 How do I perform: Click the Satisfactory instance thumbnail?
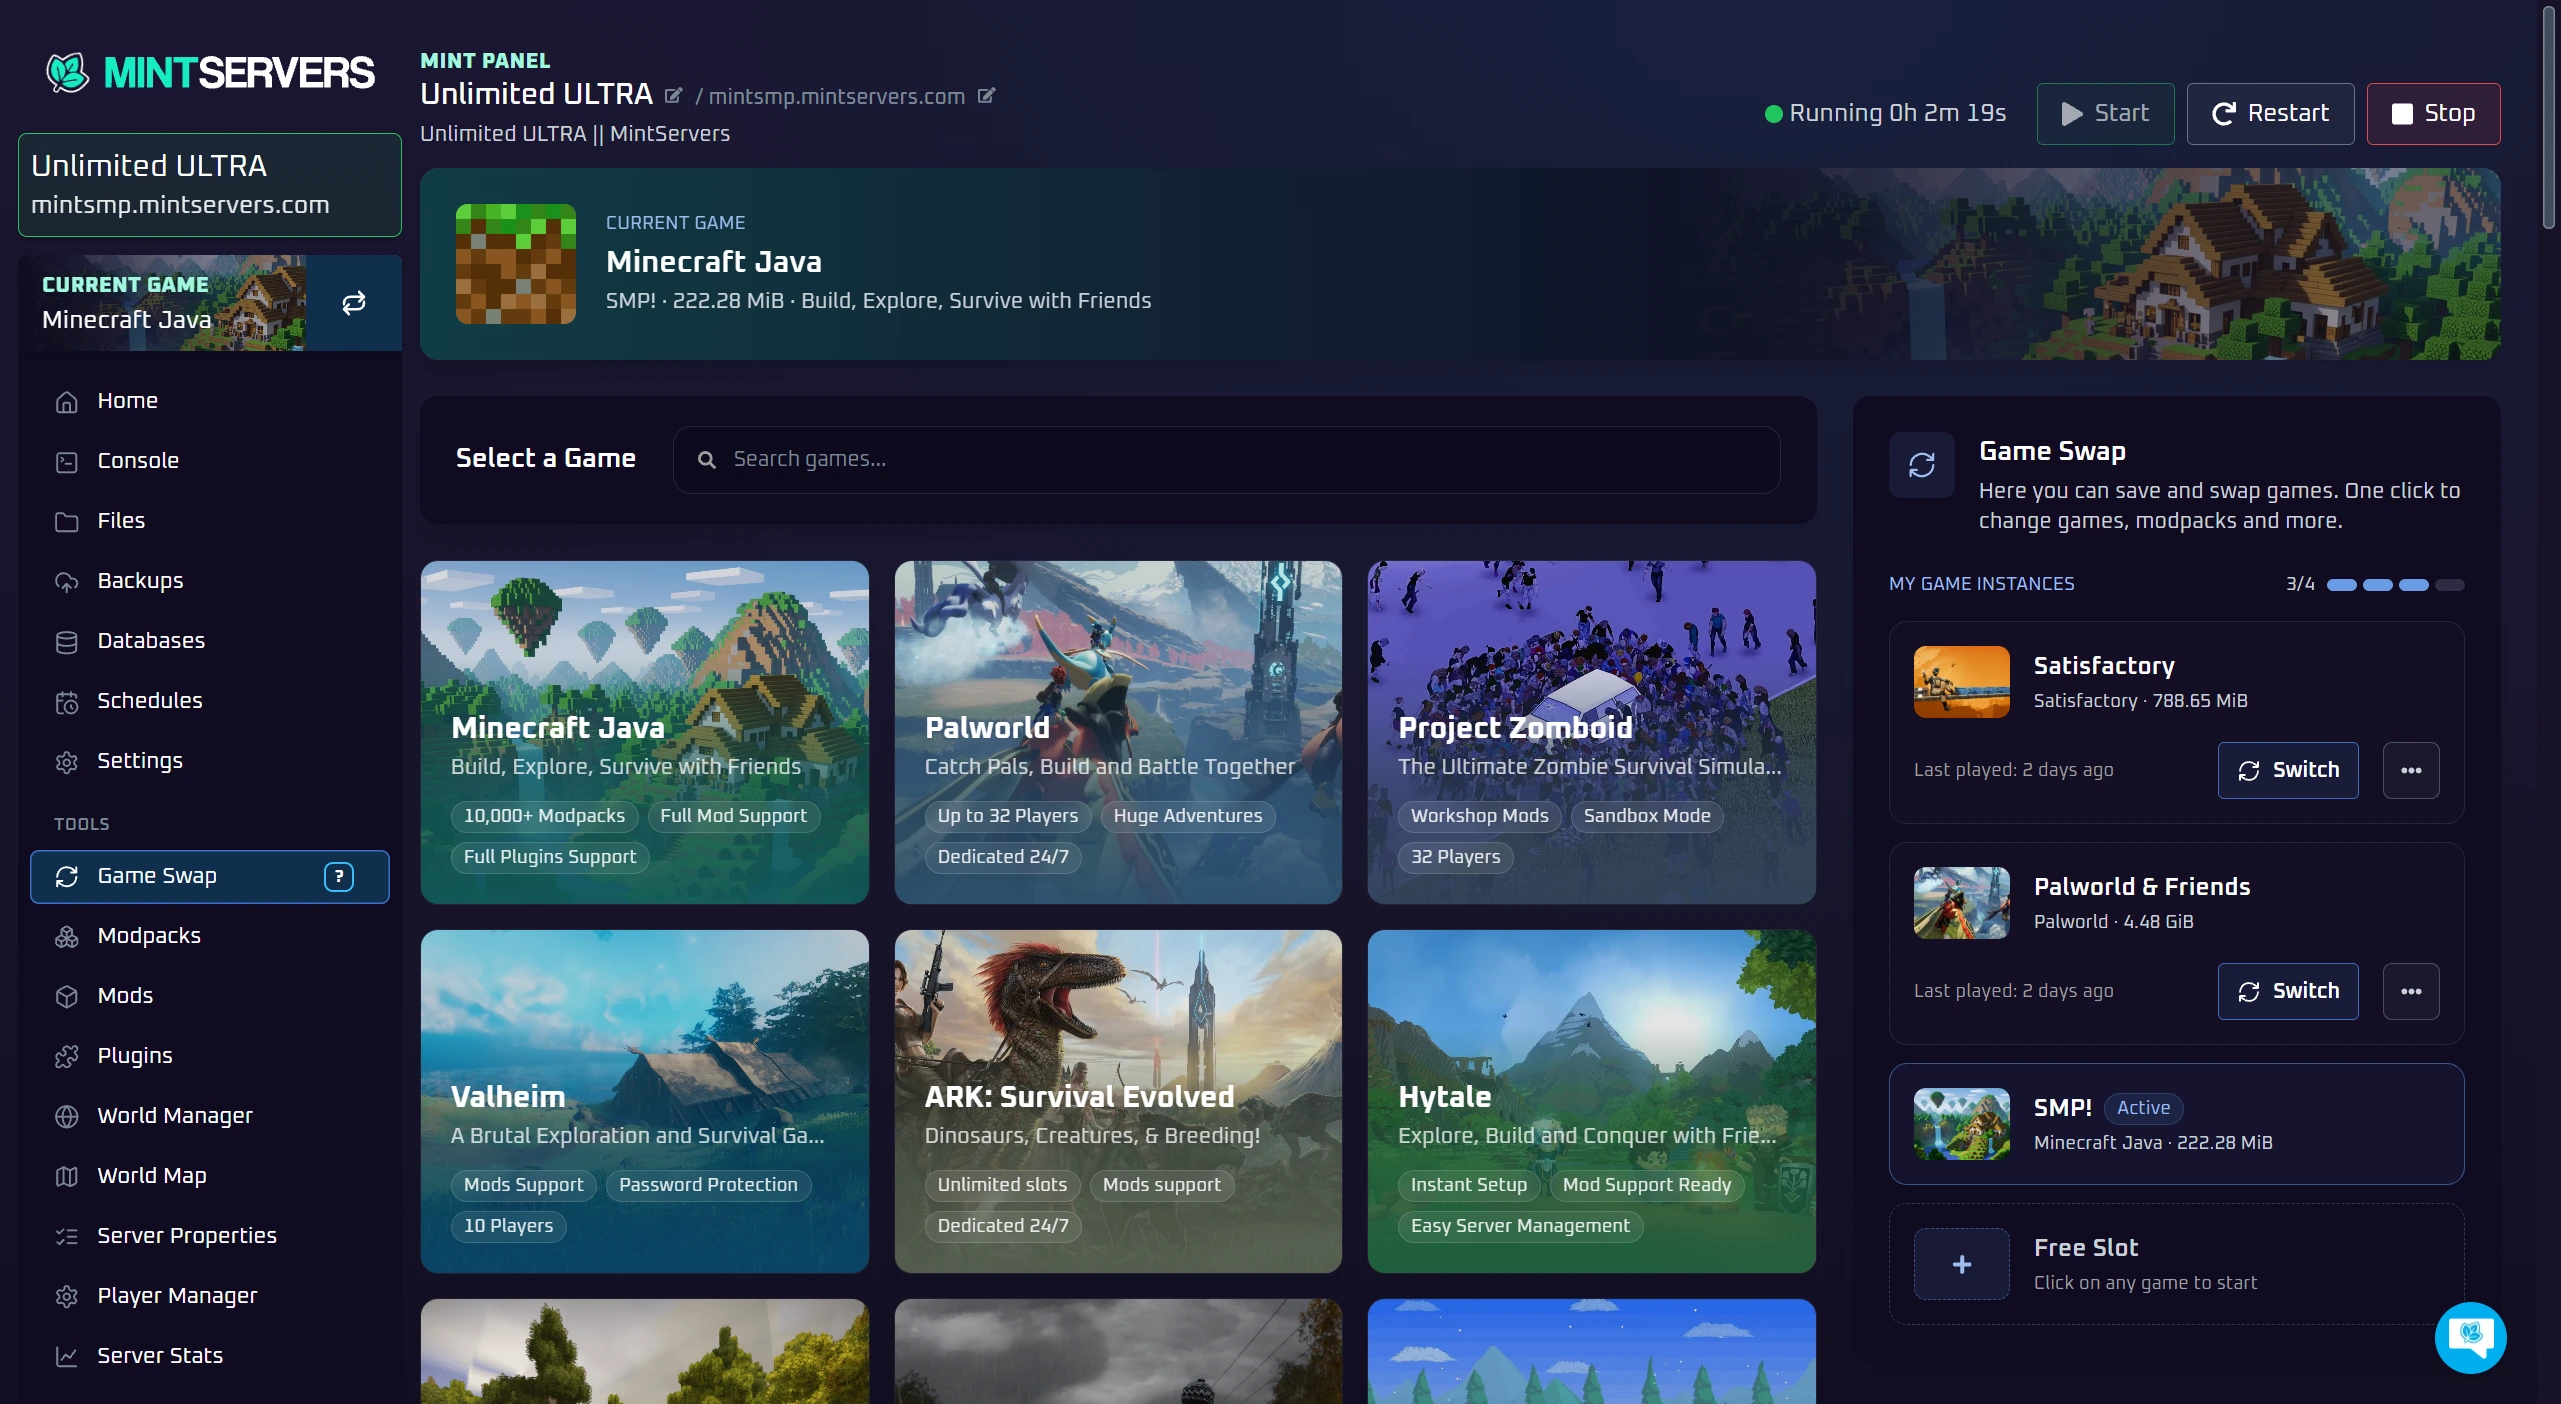[1962, 682]
